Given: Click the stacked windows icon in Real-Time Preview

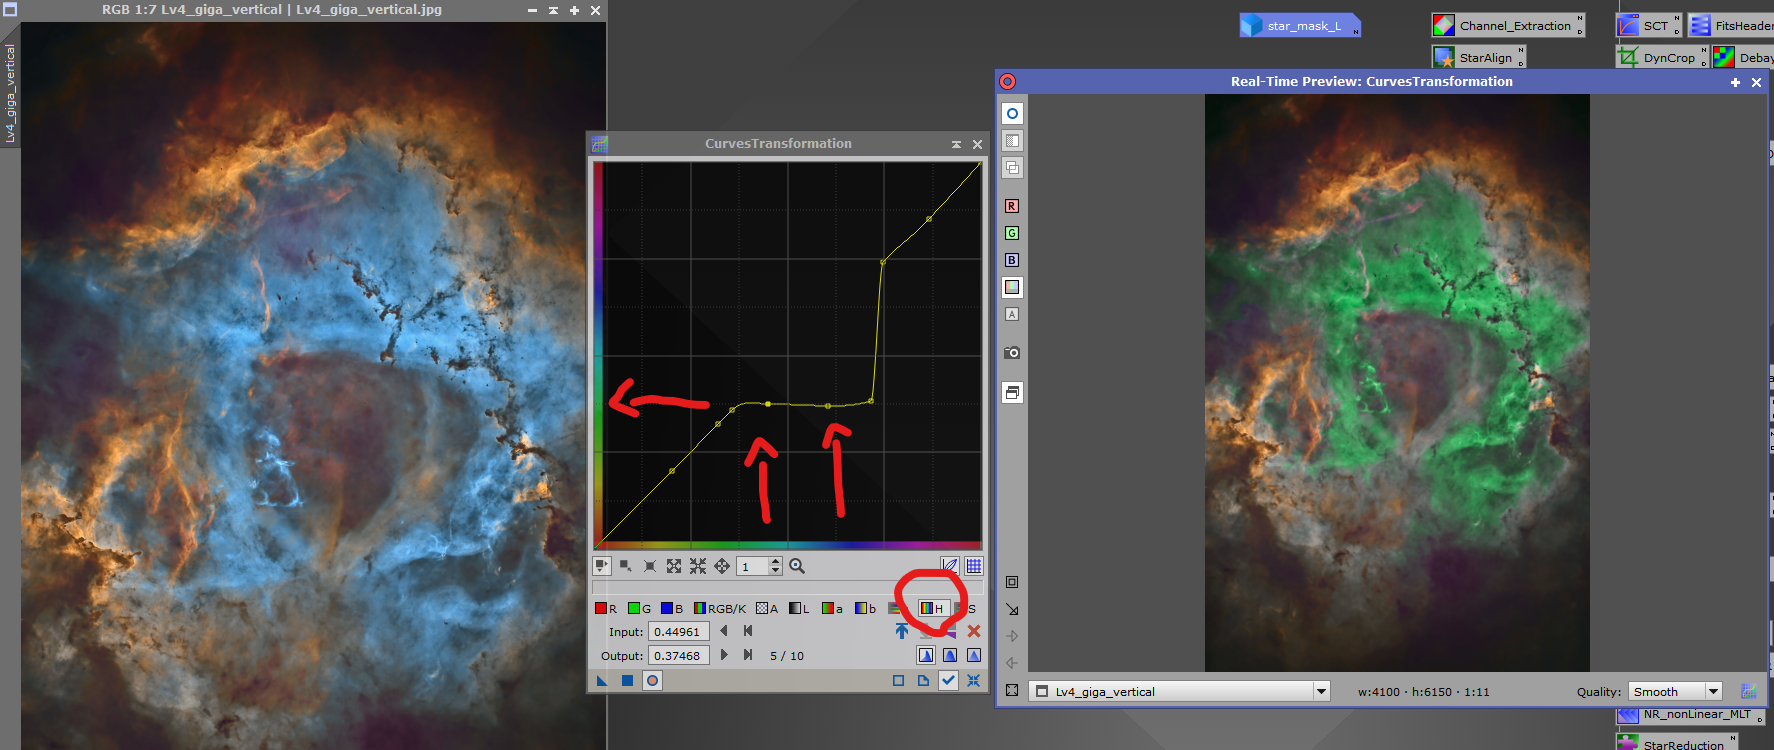Looking at the screenshot, I should (x=1012, y=392).
